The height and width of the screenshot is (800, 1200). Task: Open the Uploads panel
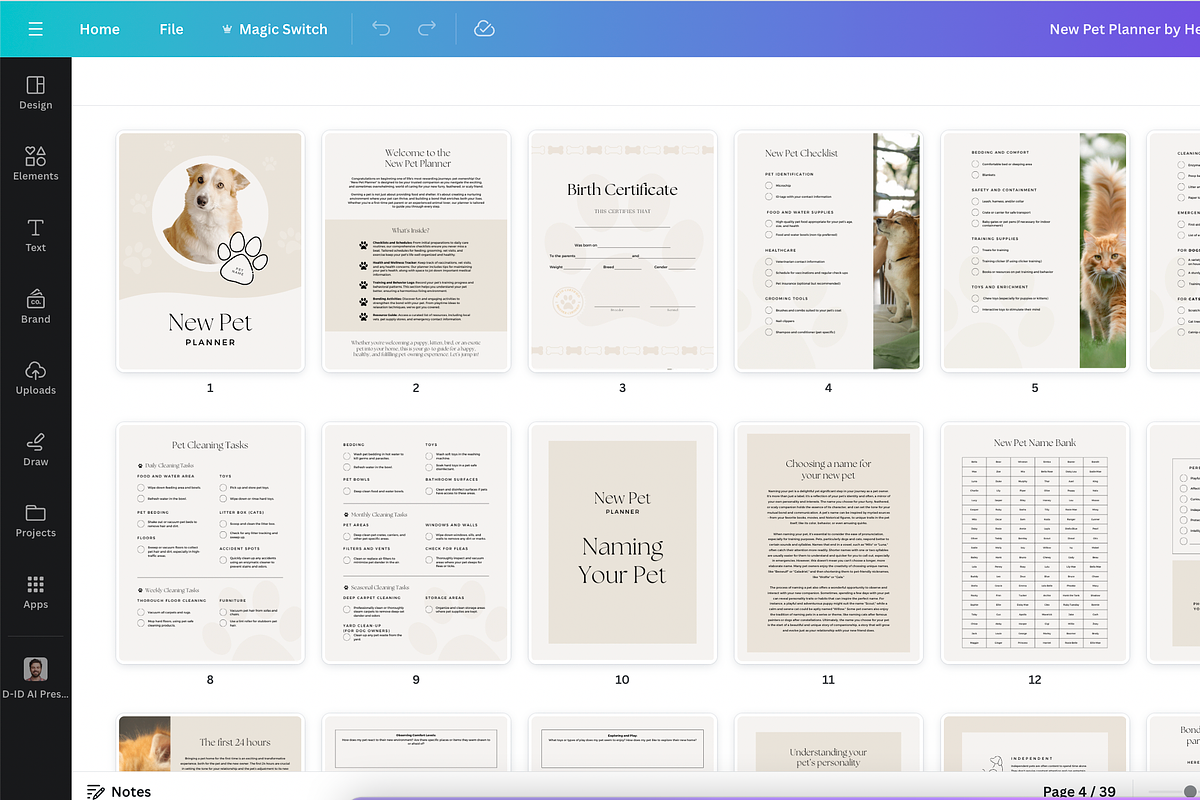point(36,378)
